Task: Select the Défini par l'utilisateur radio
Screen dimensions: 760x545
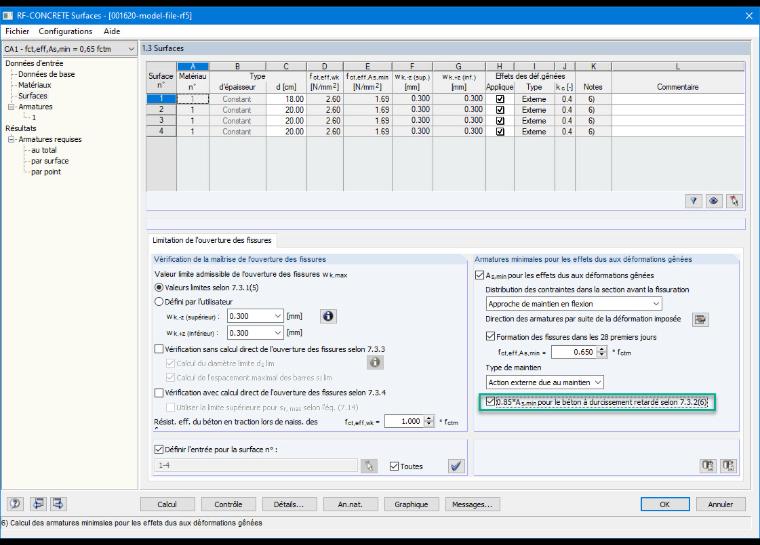Action: click(158, 302)
